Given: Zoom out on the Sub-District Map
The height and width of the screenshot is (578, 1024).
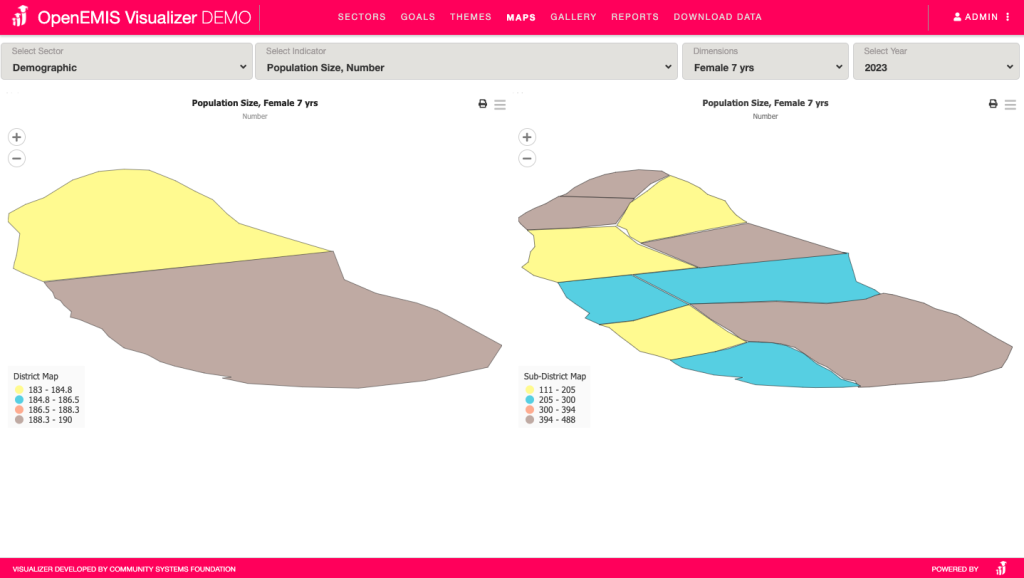Looking at the screenshot, I should [528, 158].
